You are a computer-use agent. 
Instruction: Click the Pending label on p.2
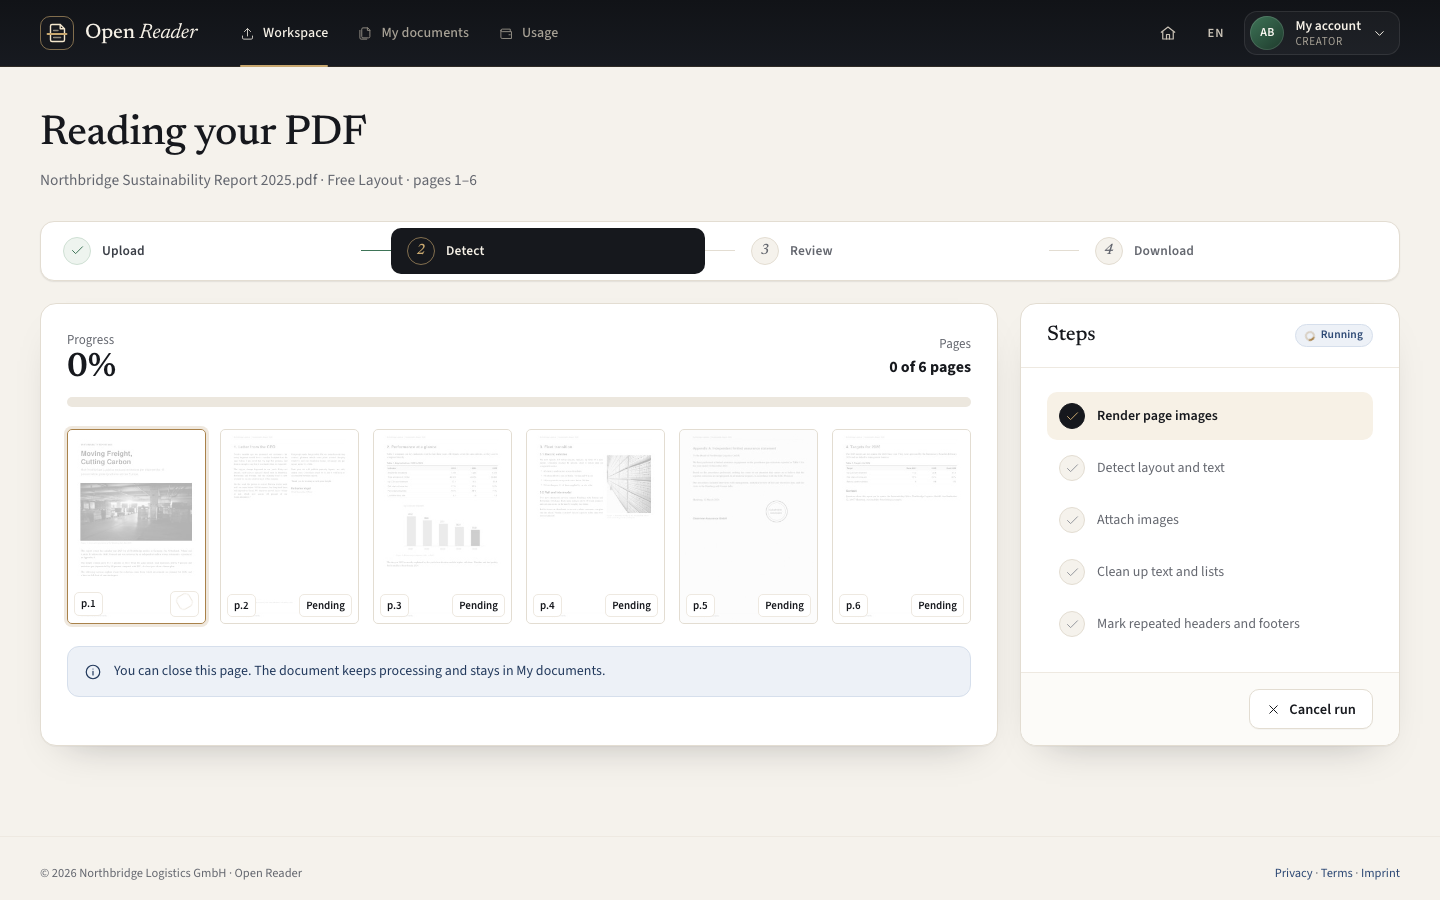coord(325,606)
